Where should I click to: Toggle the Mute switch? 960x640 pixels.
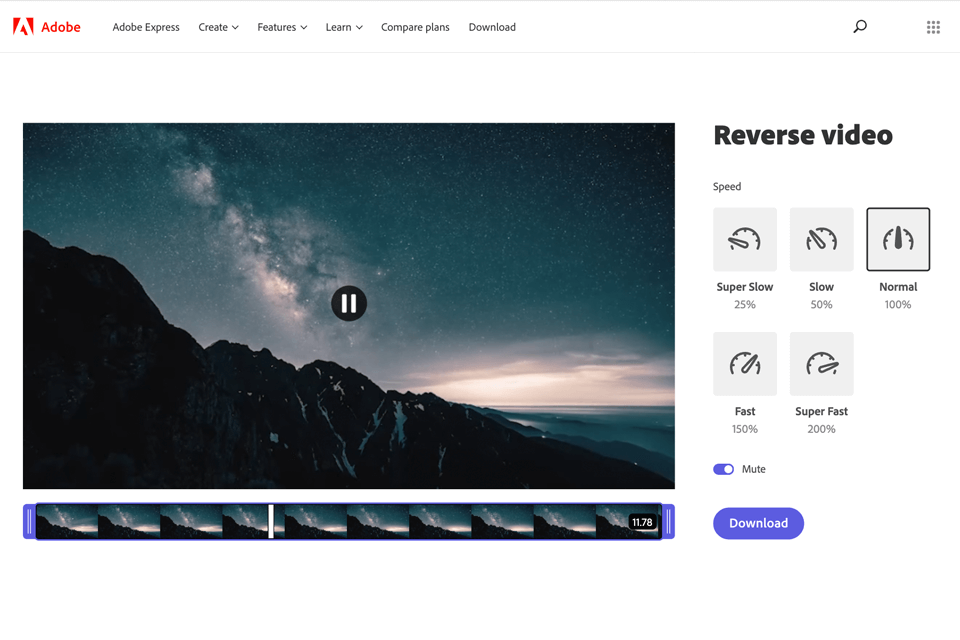723,469
